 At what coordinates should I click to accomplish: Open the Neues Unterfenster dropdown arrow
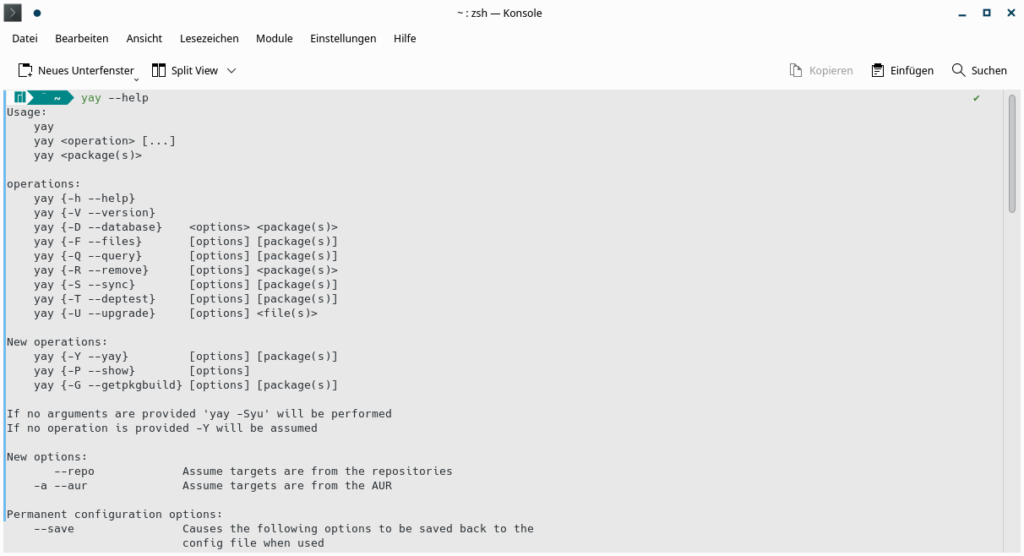tap(136, 79)
